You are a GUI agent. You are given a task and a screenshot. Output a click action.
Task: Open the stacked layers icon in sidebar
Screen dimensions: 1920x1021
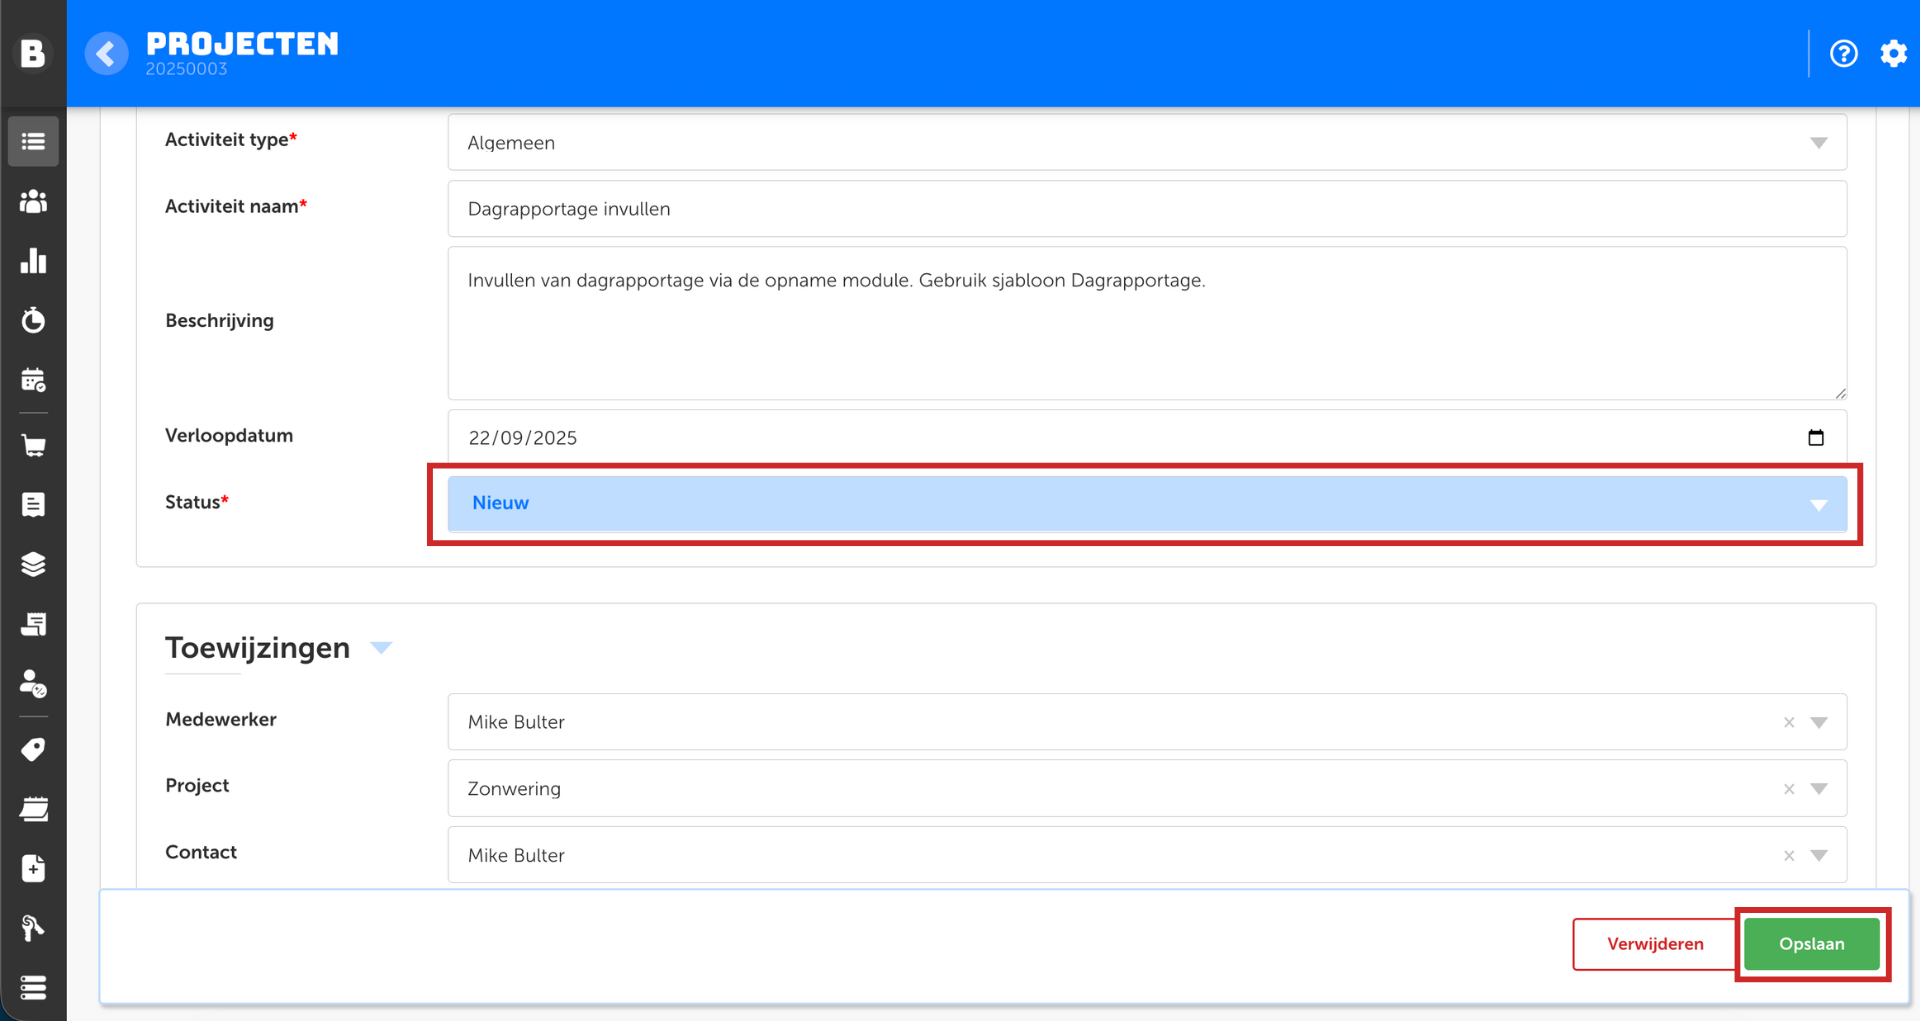33,565
